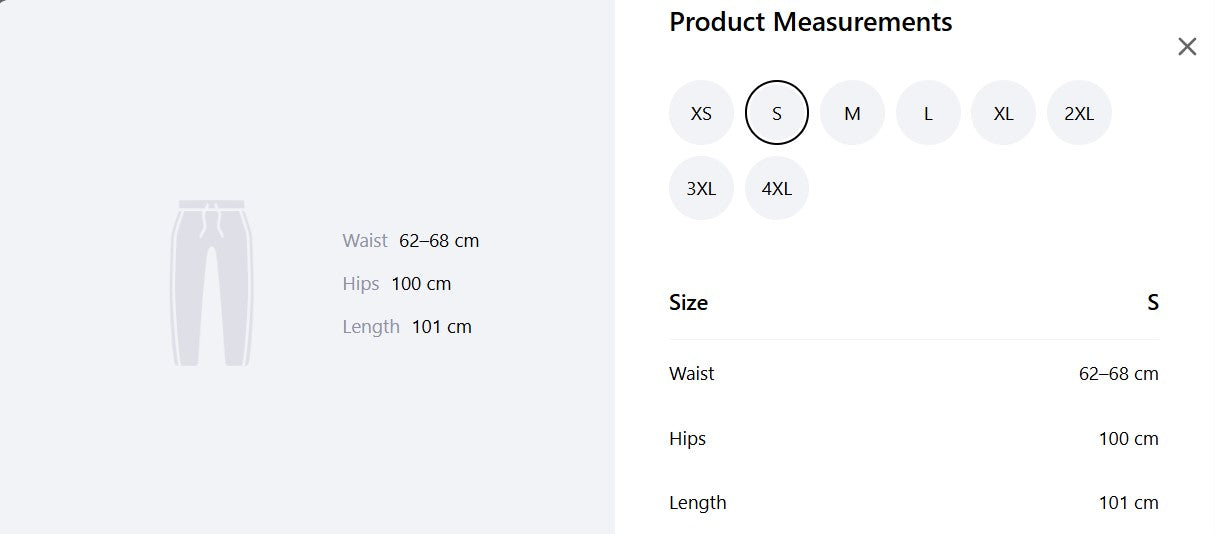Select the Length row label in the table
Screen dimensions: 1215x534
click(698, 503)
